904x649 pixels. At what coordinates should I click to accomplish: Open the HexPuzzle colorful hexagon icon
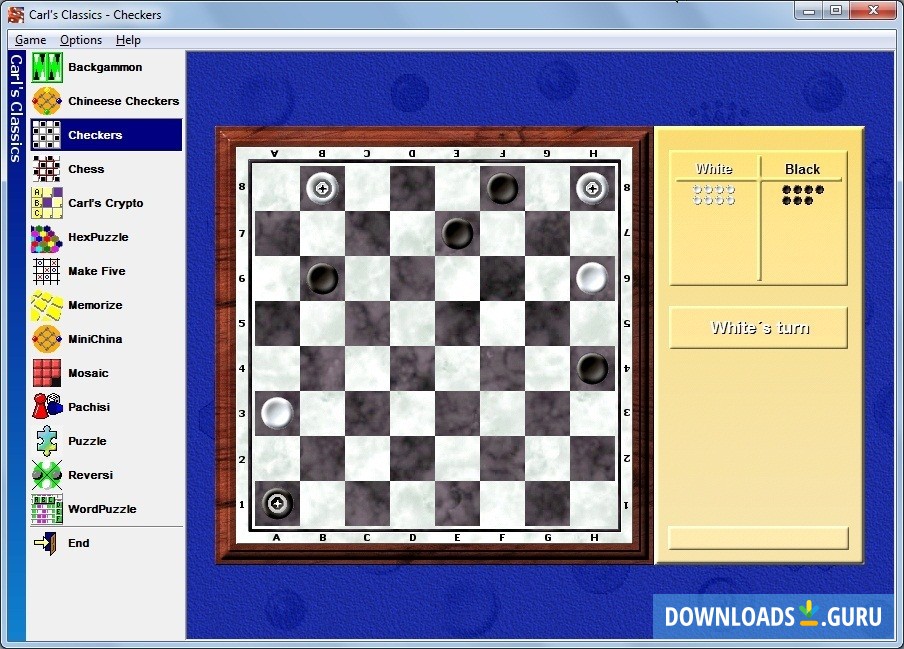47,237
